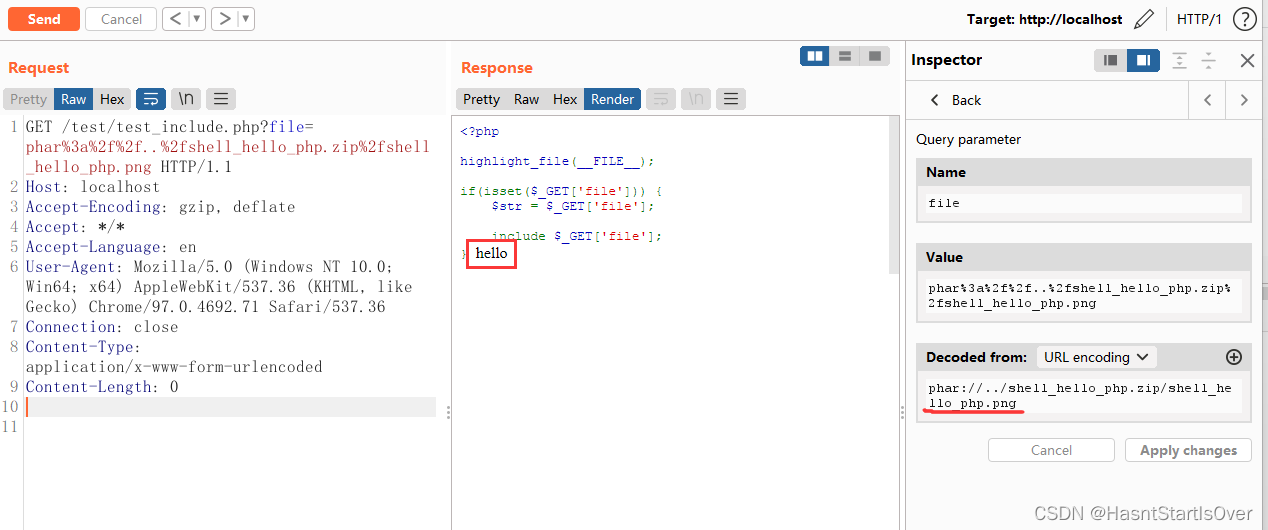The width and height of the screenshot is (1268, 530).
Task: Select combined tabbed layout view
Action: coord(875,56)
